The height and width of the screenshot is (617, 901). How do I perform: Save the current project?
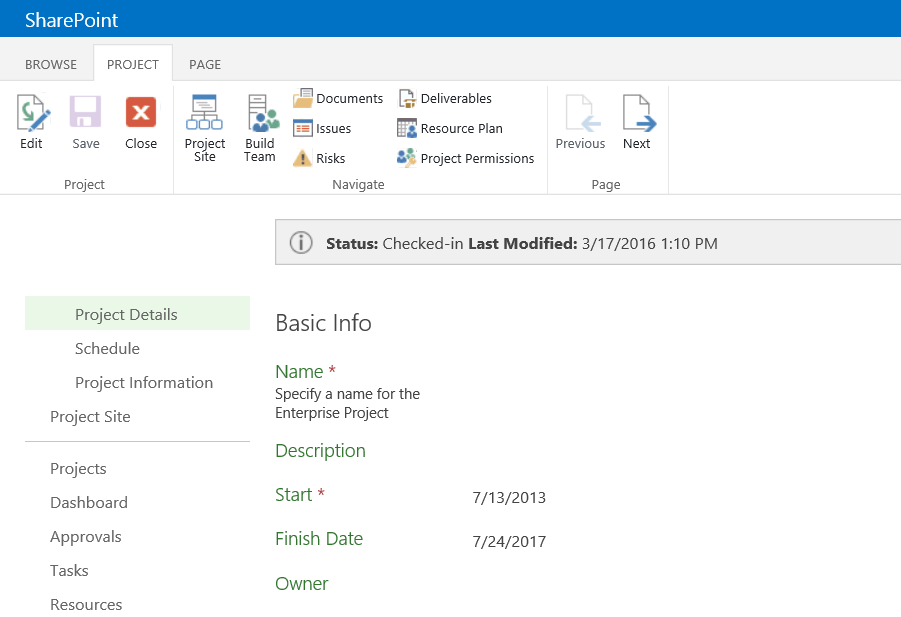point(85,112)
